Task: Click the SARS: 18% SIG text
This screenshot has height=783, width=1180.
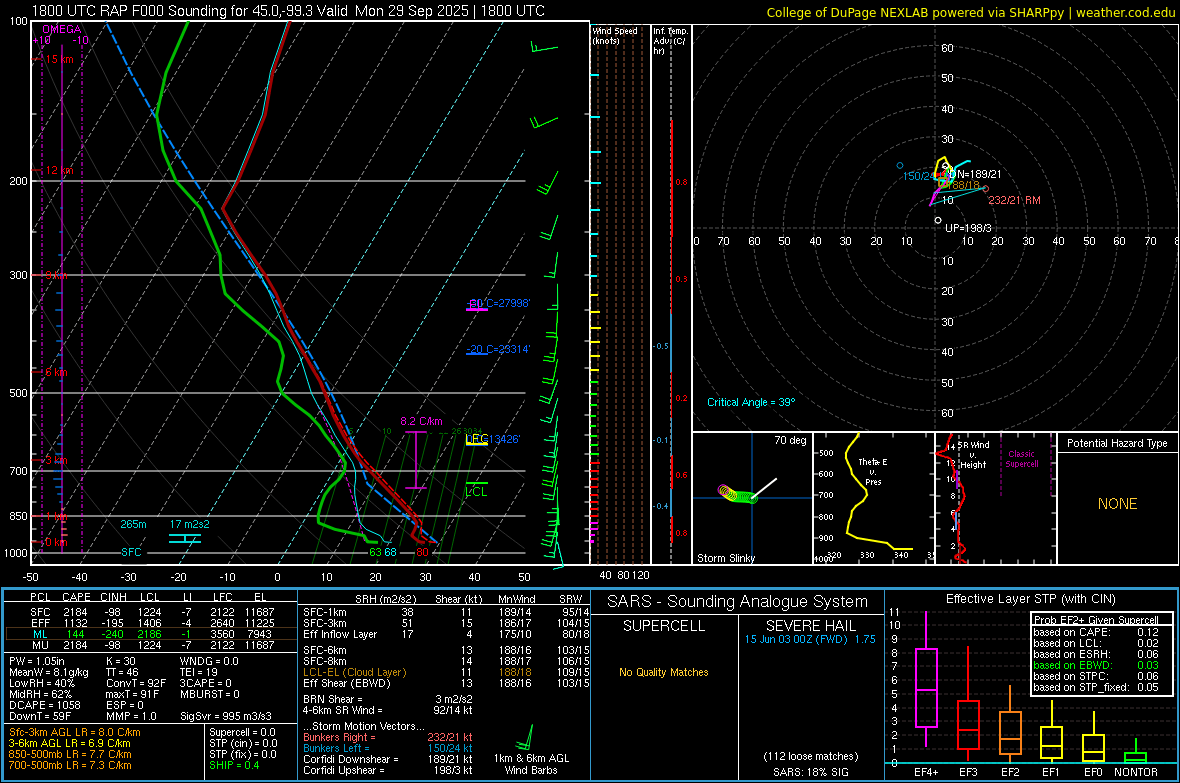Action: [x=810, y=772]
